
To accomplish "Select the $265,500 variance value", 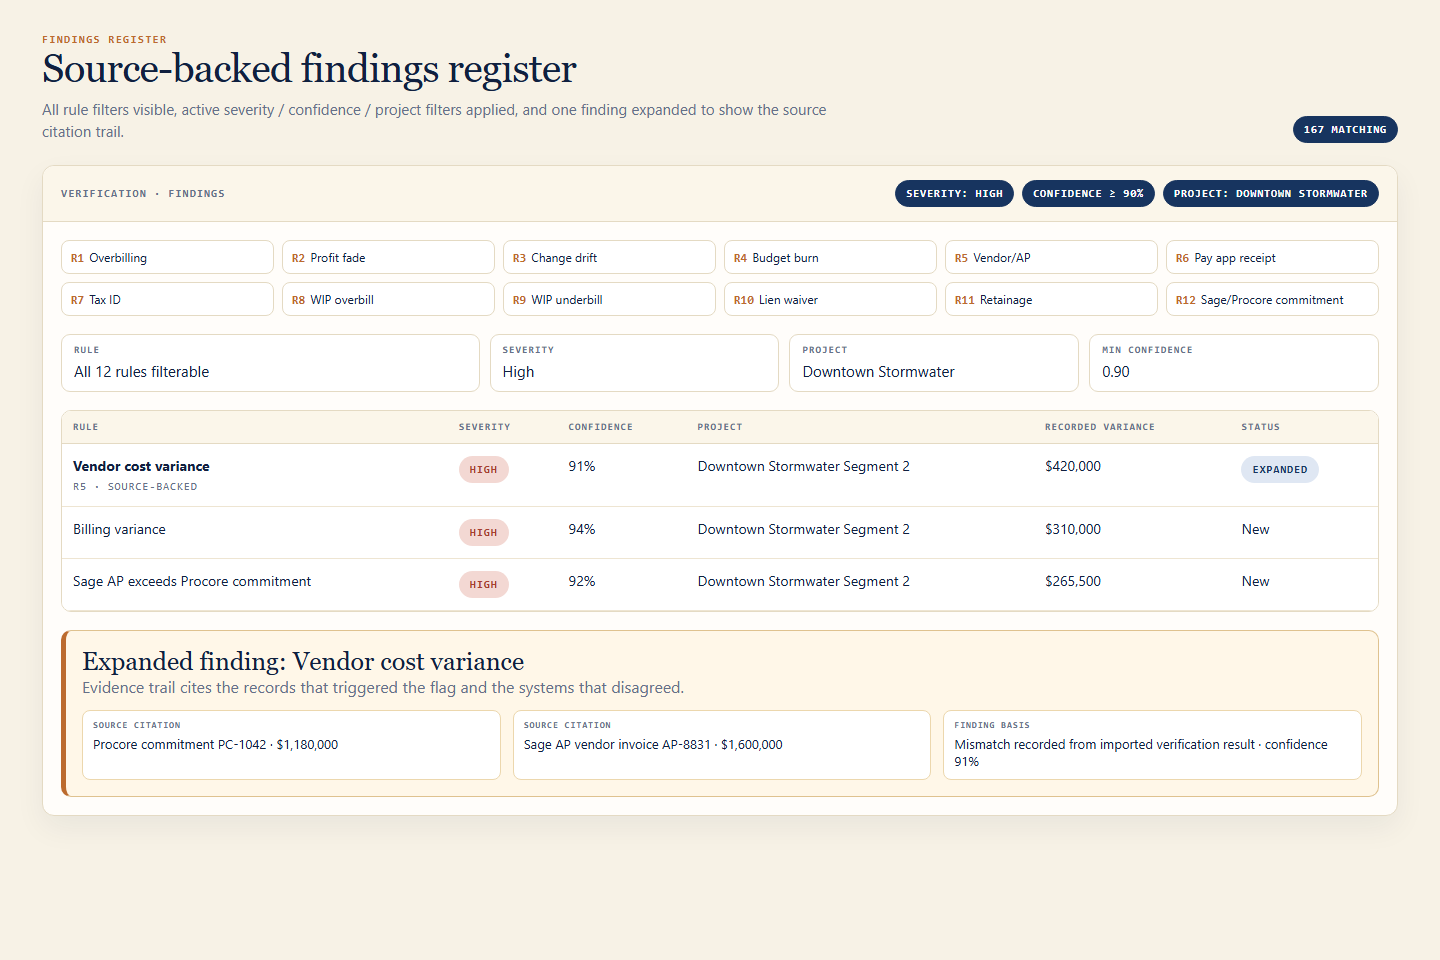I will tap(1073, 581).
